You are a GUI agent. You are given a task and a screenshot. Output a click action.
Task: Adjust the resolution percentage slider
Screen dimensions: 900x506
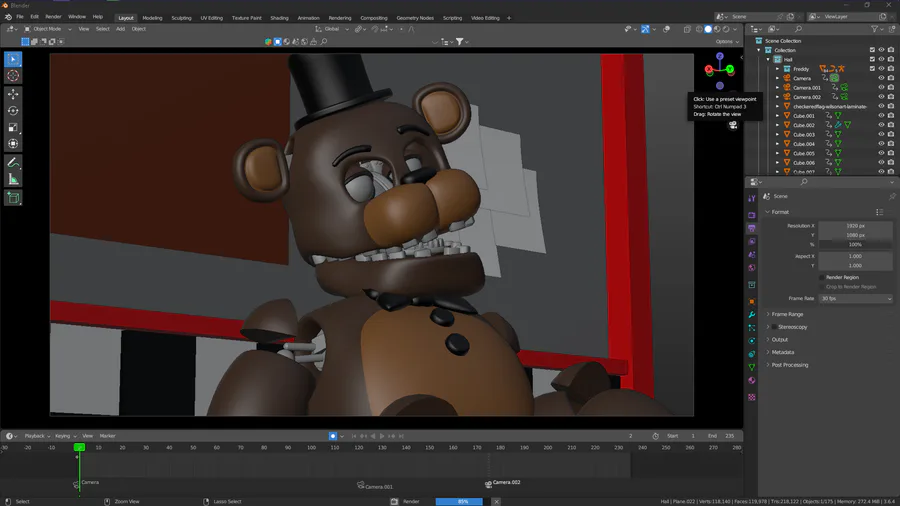click(855, 244)
